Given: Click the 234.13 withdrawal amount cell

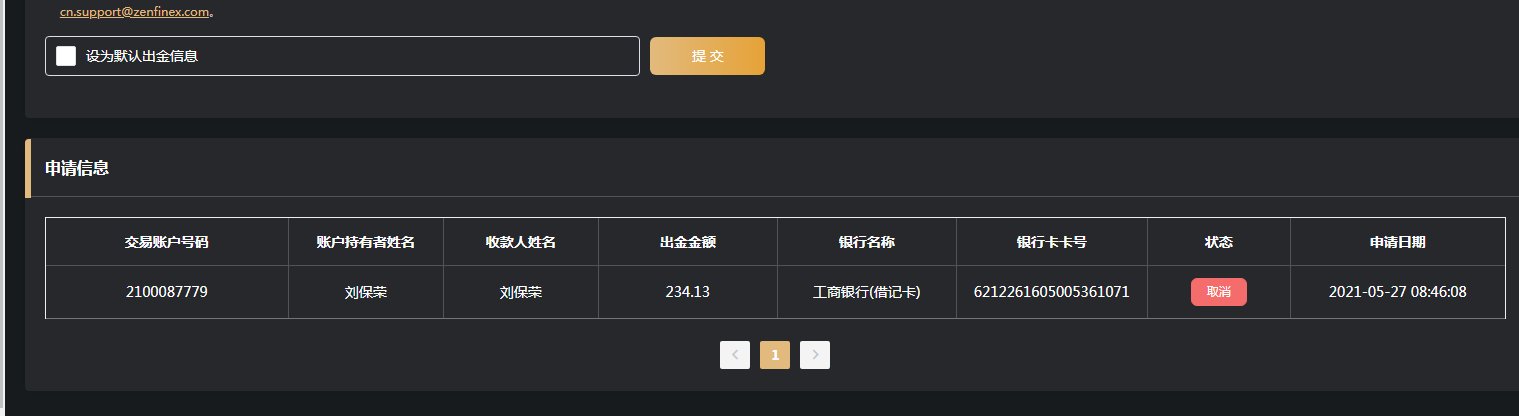Looking at the screenshot, I should [687, 292].
